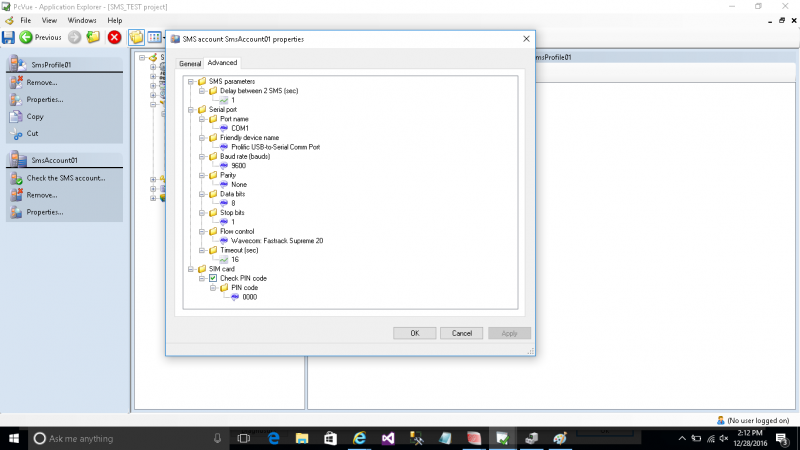The image size is (800, 450).
Task: Open Microsoft Edge from the taskbar
Action: 273,438
